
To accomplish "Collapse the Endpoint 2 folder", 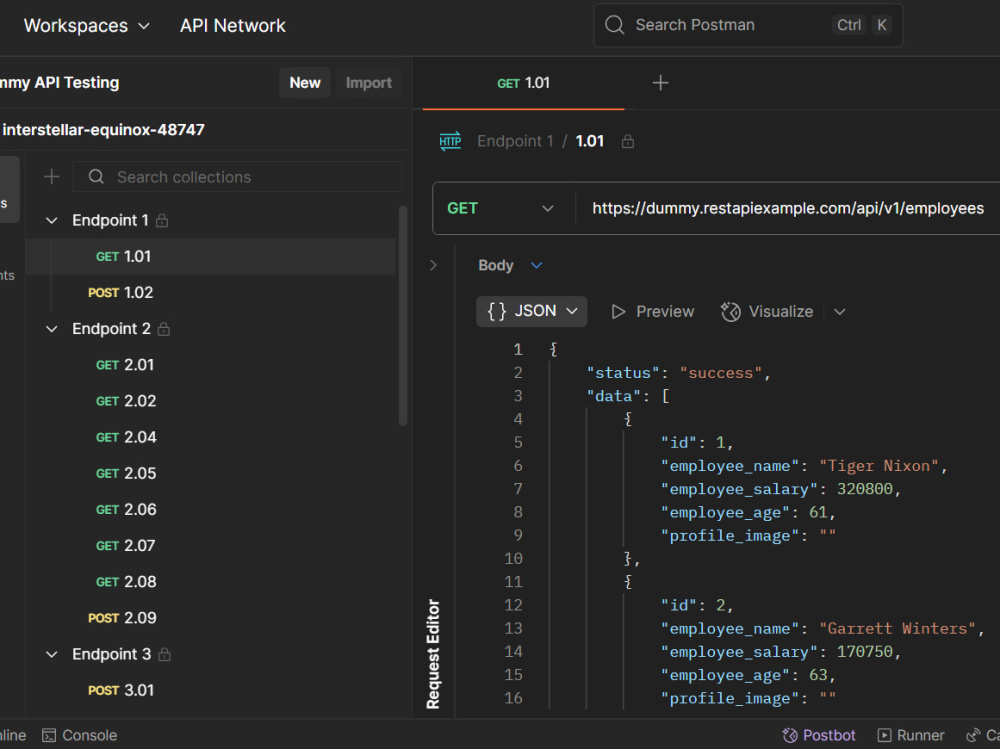I will (x=52, y=329).
